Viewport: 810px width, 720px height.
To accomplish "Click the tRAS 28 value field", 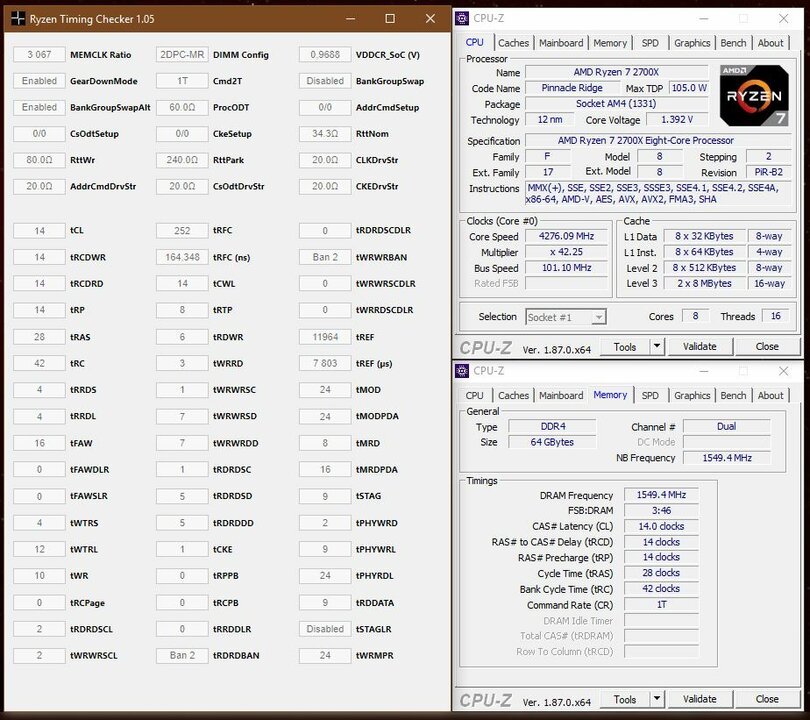I will tap(39, 337).
